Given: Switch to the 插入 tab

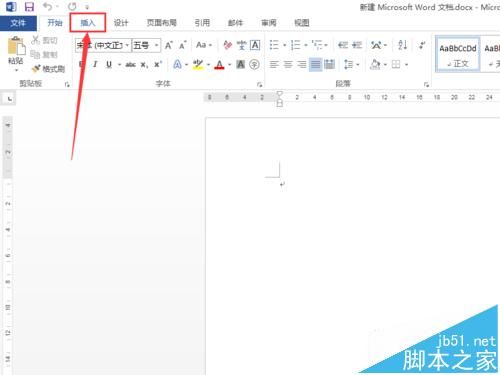Looking at the screenshot, I should click(88, 23).
